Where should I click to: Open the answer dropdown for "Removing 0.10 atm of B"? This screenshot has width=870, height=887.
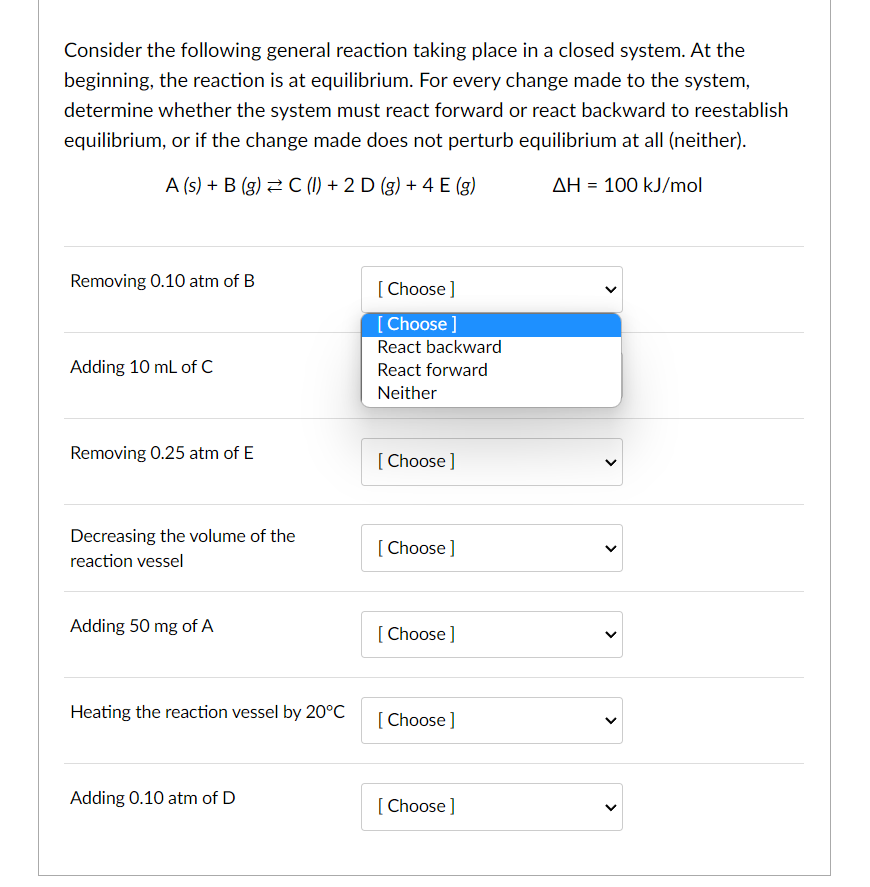(x=491, y=289)
